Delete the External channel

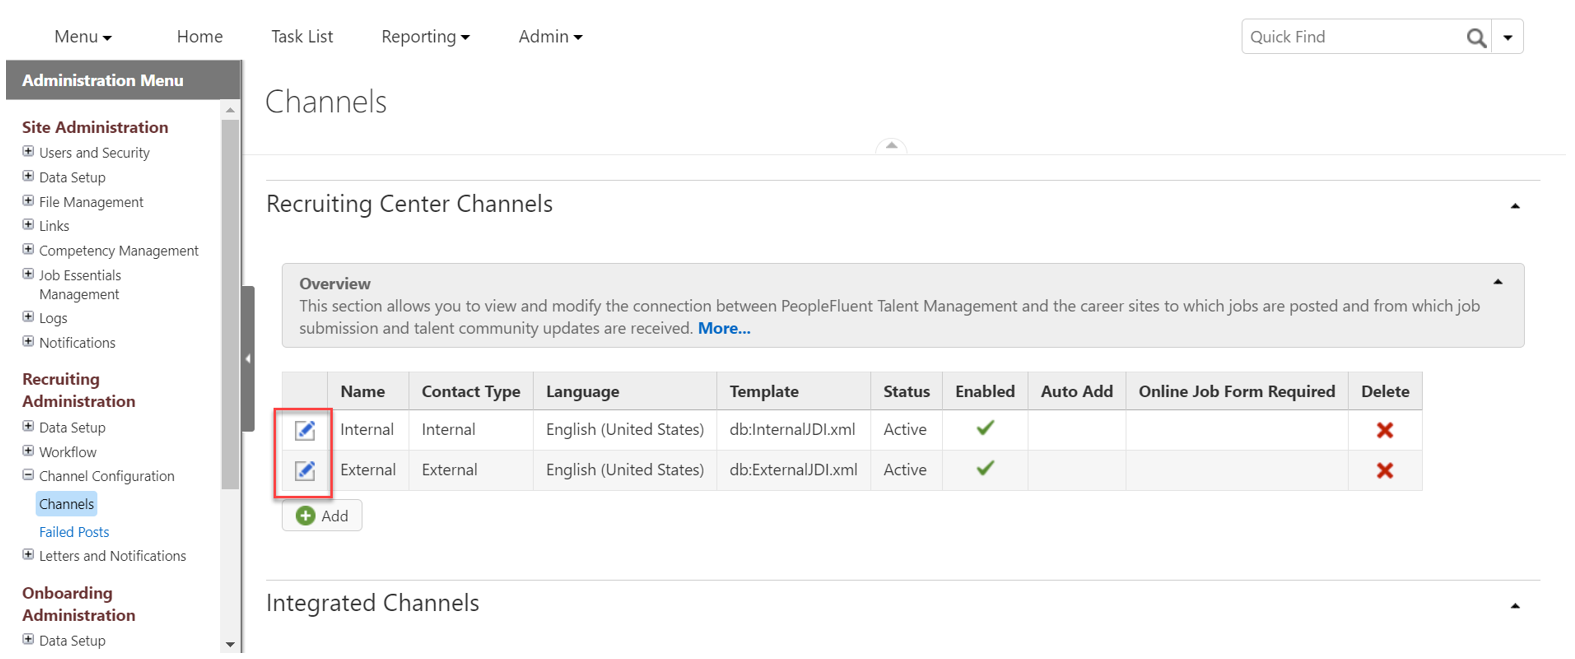1385,470
